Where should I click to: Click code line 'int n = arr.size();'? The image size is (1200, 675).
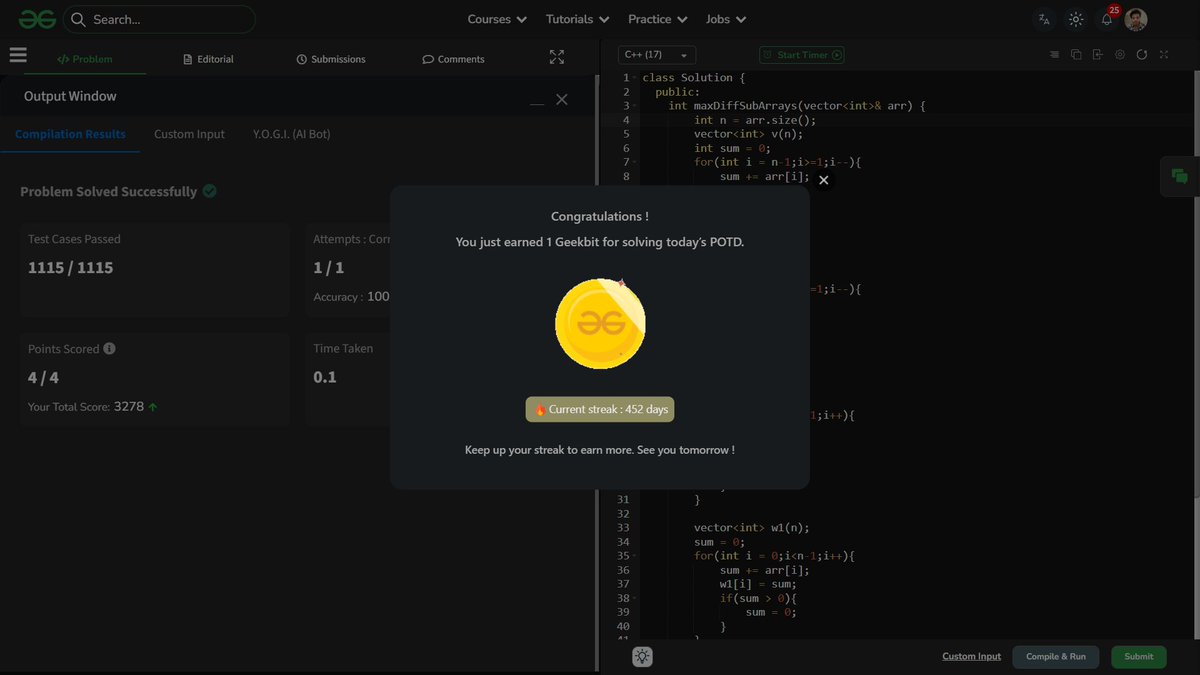[x=755, y=120]
